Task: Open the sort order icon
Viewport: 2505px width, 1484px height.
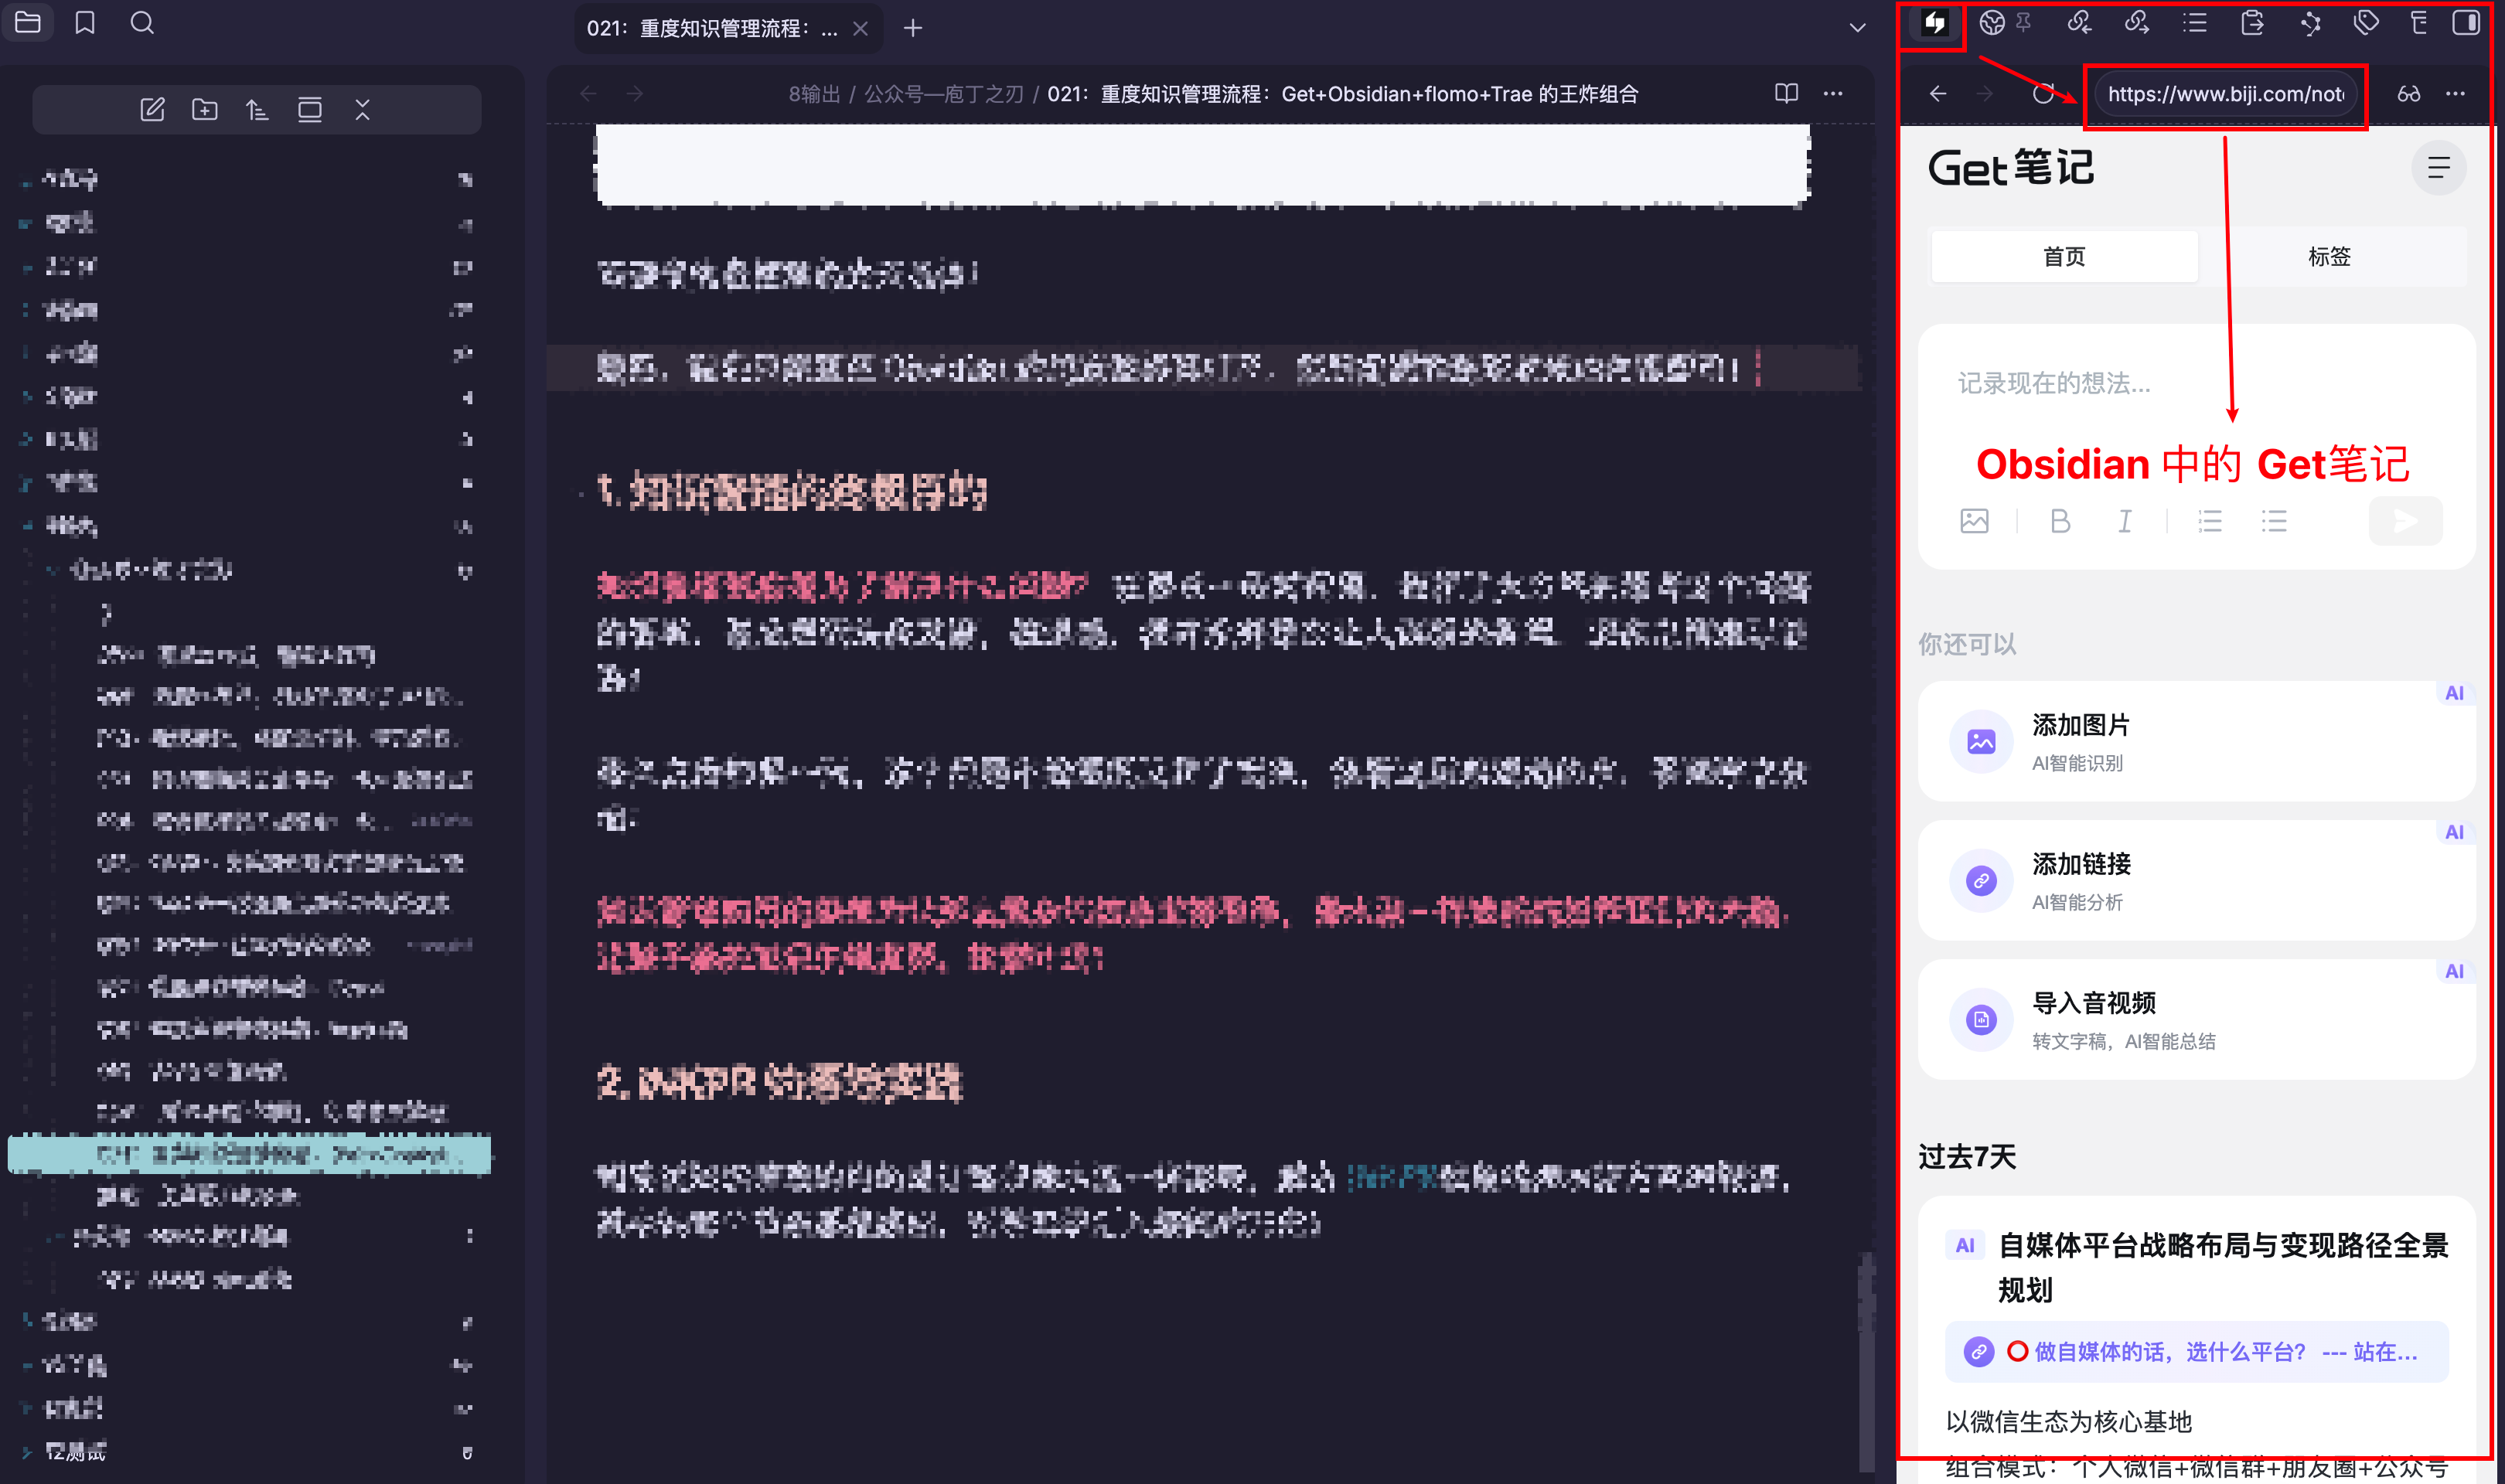Action: pos(257,110)
